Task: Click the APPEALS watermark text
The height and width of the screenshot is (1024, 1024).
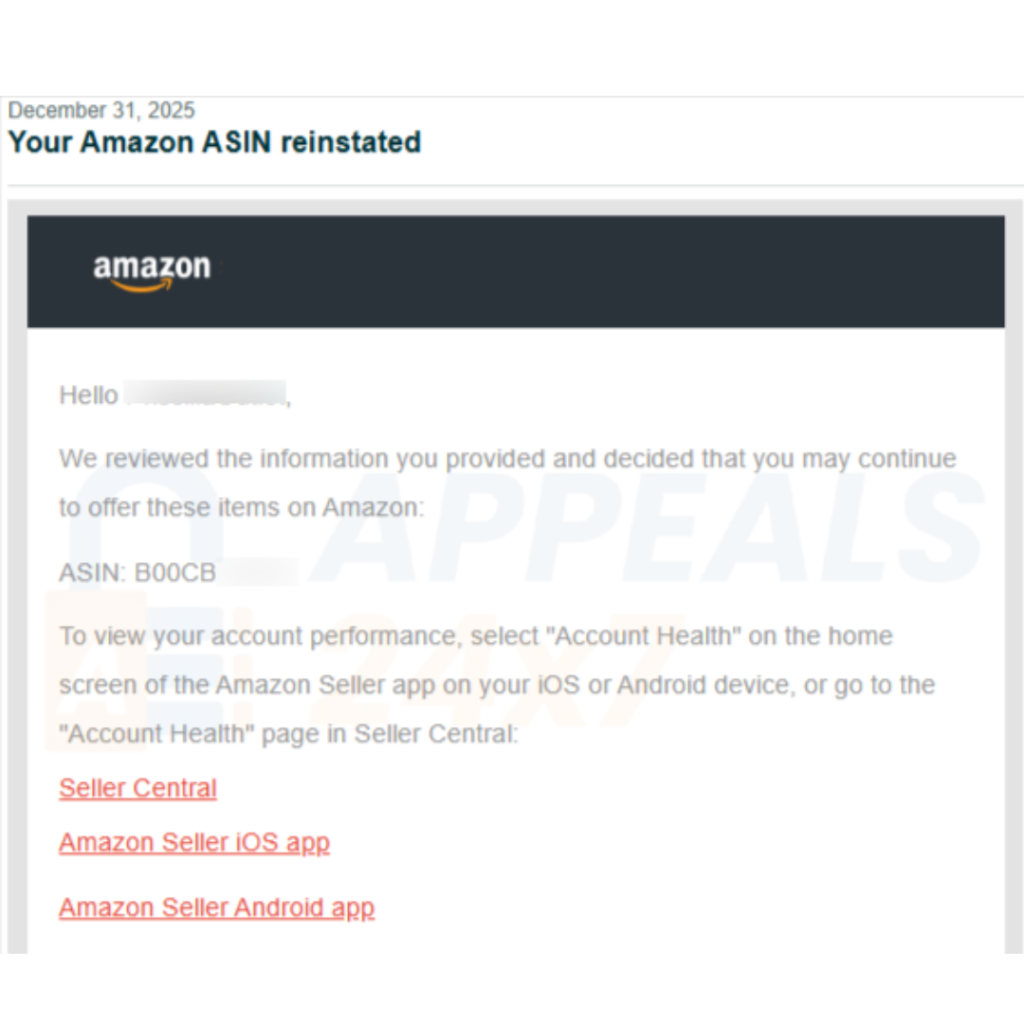Action: coord(640,530)
